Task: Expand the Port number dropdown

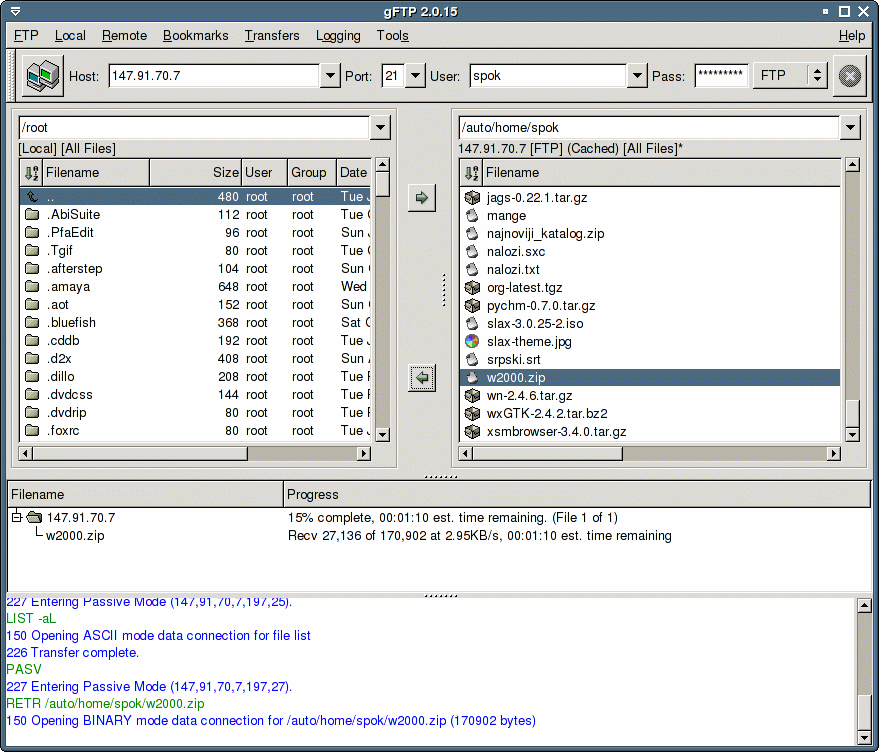Action: pyautogui.click(x=416, y=76)
